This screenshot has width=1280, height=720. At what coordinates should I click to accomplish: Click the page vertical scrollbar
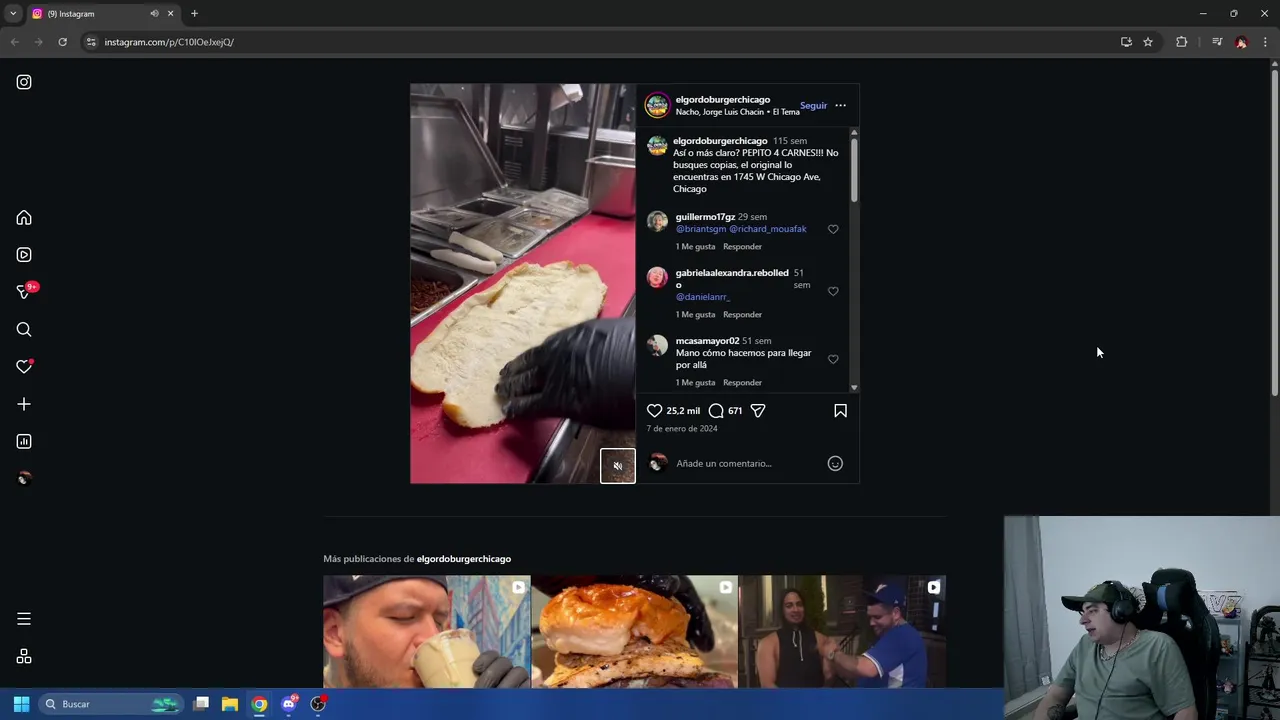coord(1274,230)
